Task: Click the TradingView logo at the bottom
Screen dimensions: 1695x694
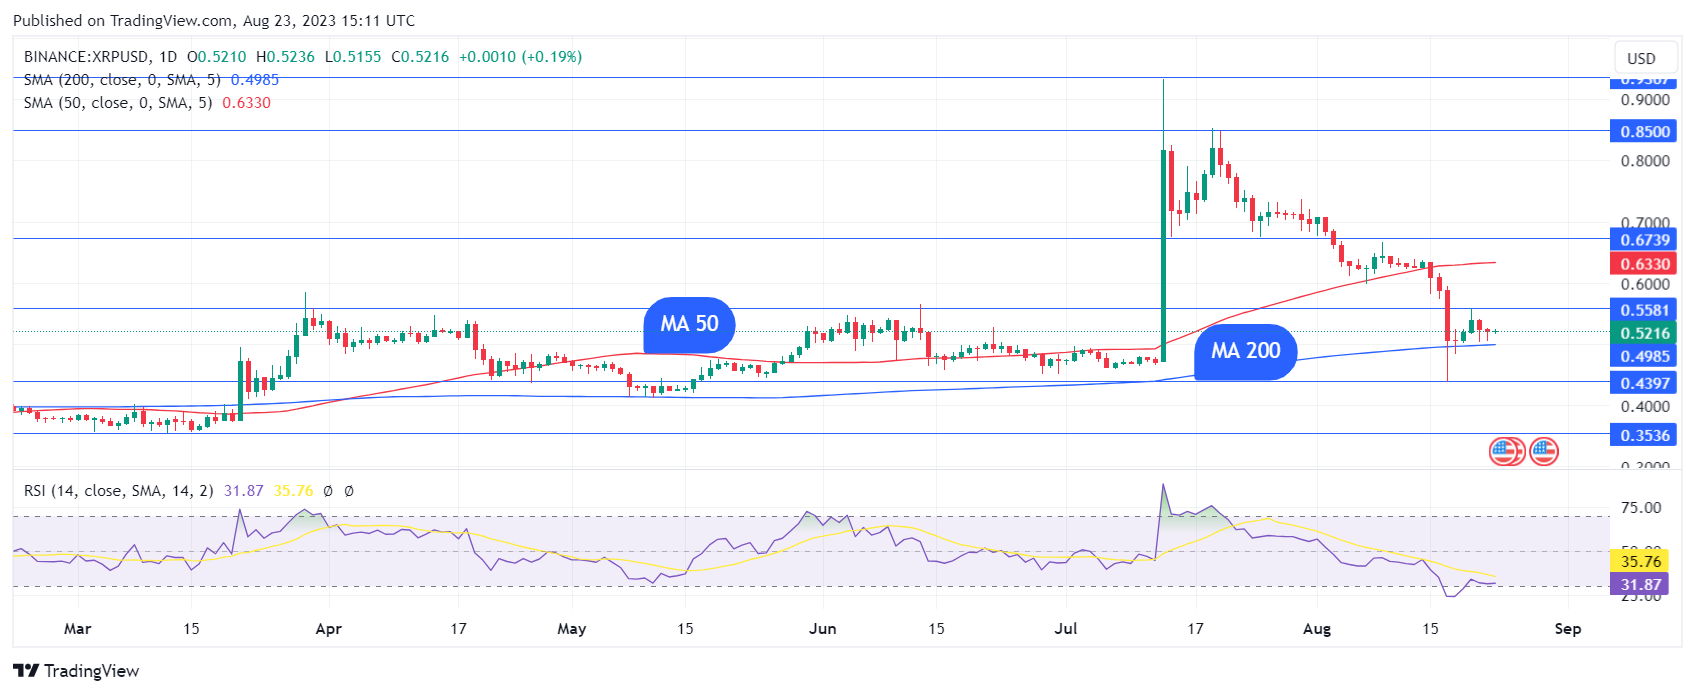Action: pyautogui.click(x=76, y=671)
